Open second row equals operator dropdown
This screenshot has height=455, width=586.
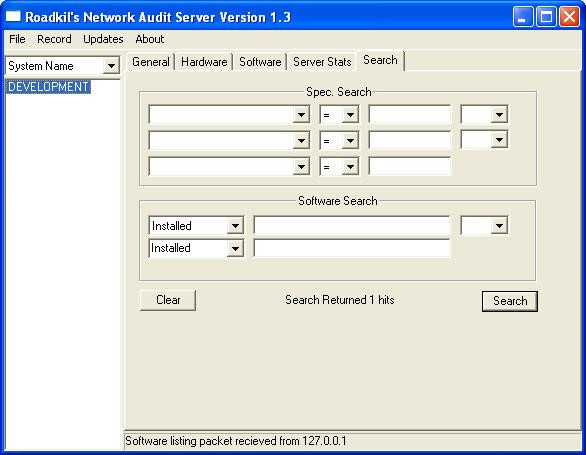click(350, 141)
